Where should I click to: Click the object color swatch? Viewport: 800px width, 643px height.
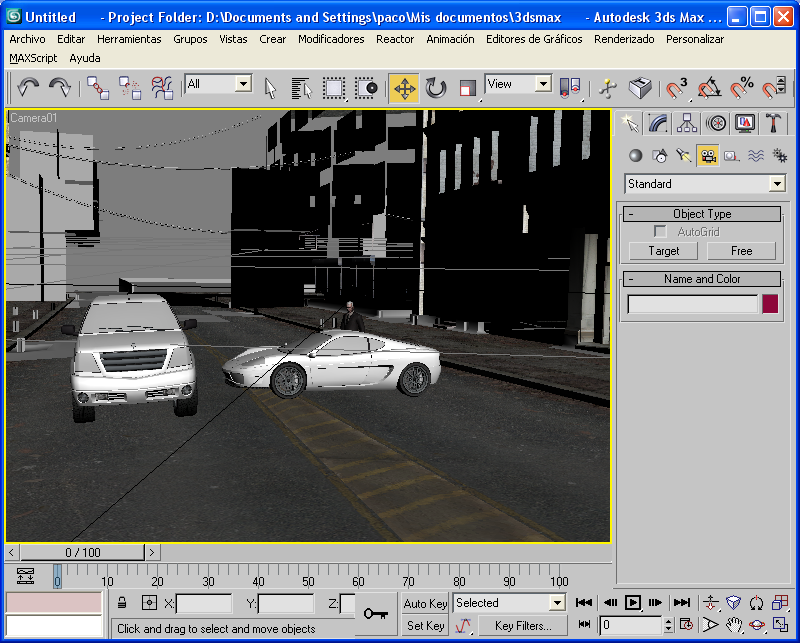(x=771, y=303)
